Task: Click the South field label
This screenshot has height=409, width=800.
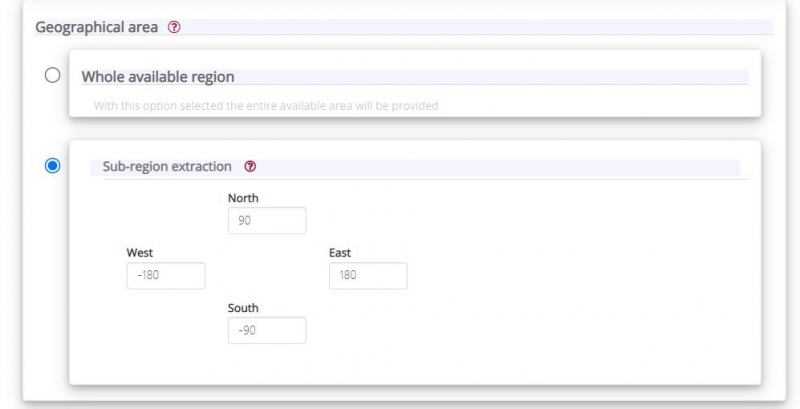Action: click(x=243, y=308)
